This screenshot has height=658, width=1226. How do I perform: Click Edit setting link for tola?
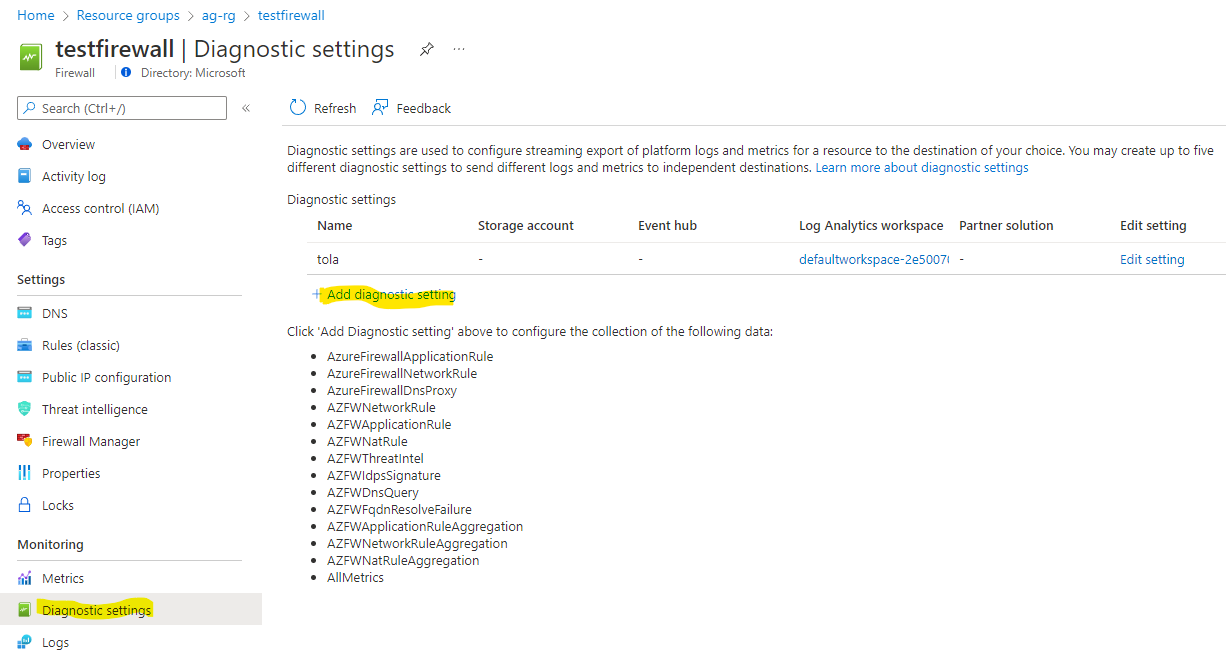[1152, 259]
